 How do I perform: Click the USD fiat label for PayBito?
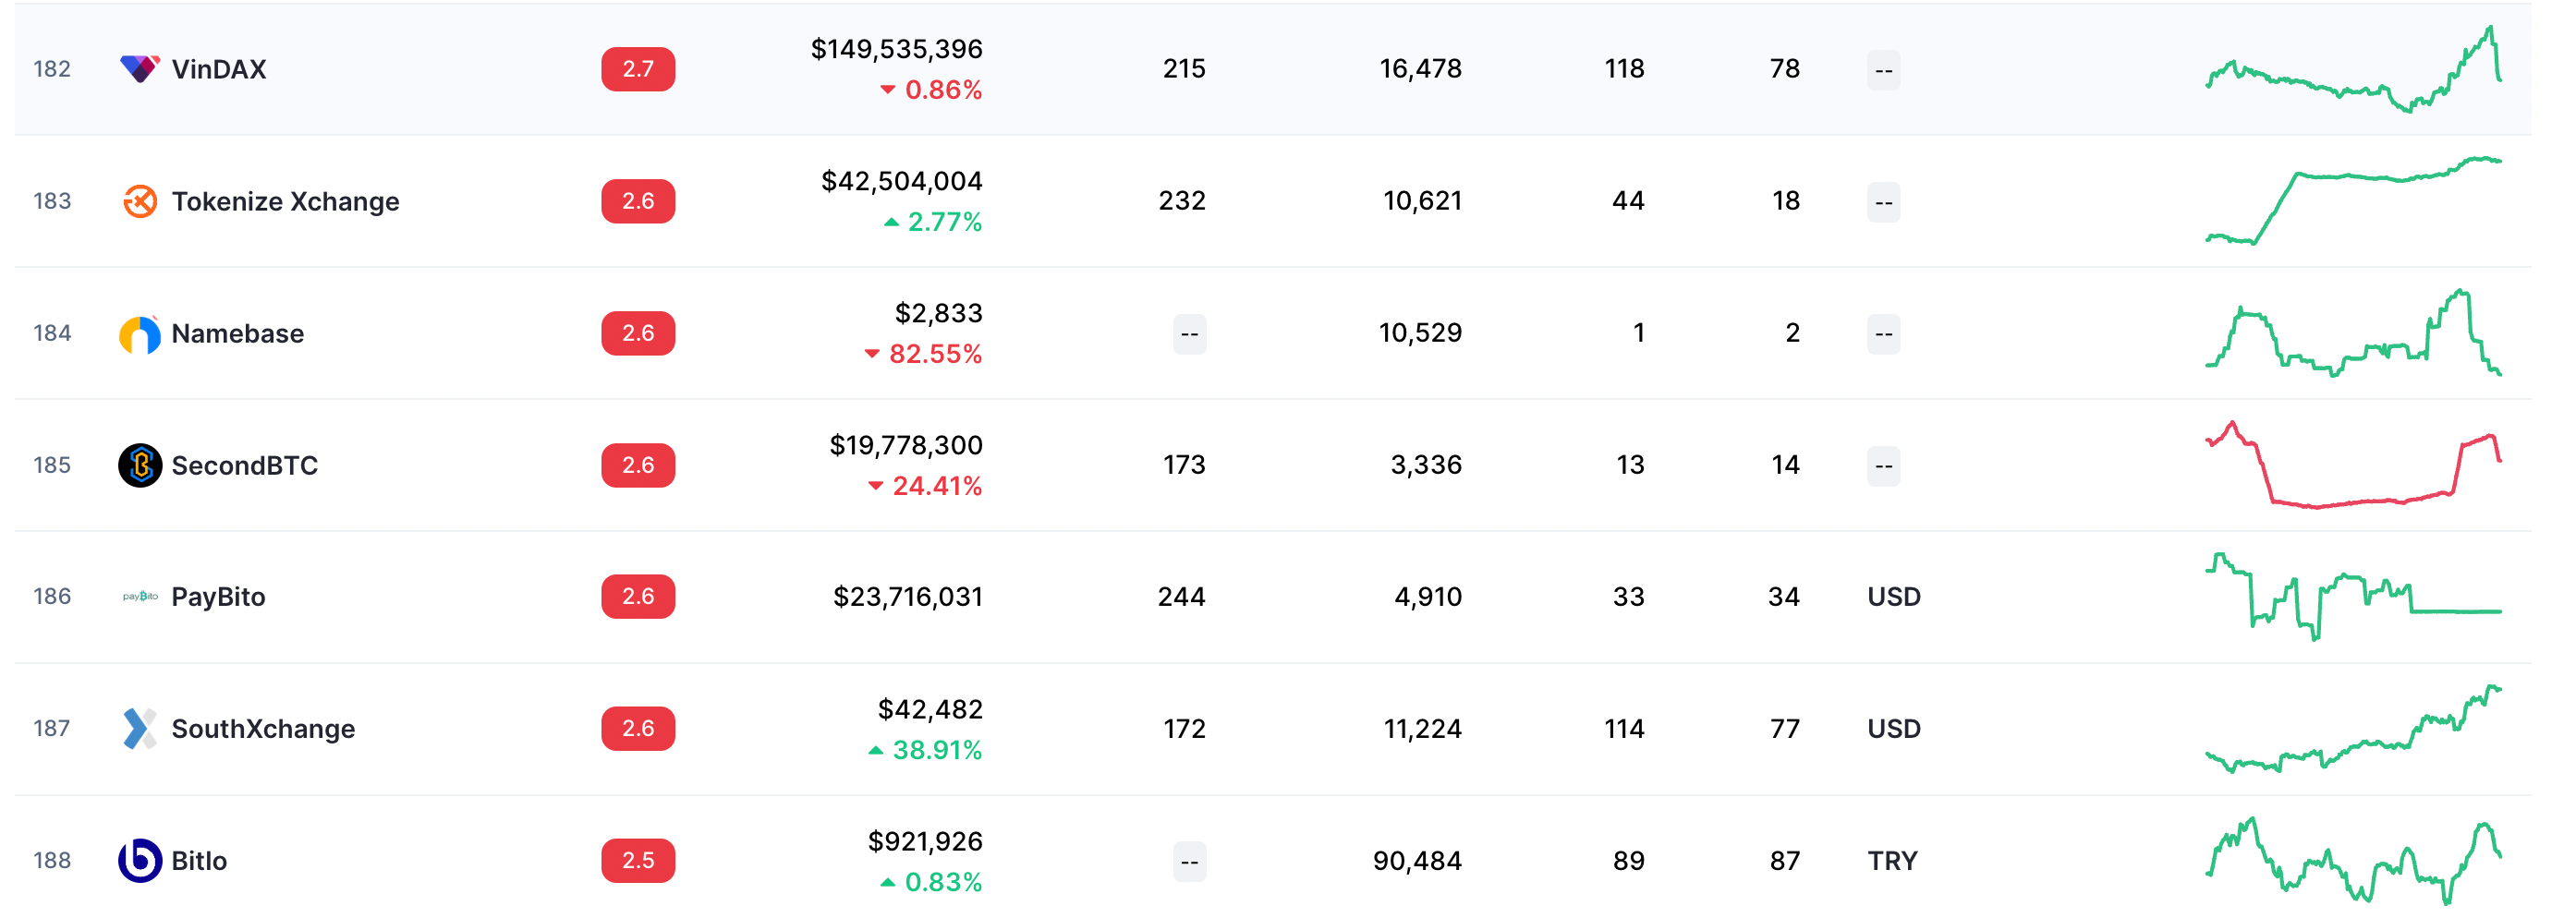tap(1894, 597)
